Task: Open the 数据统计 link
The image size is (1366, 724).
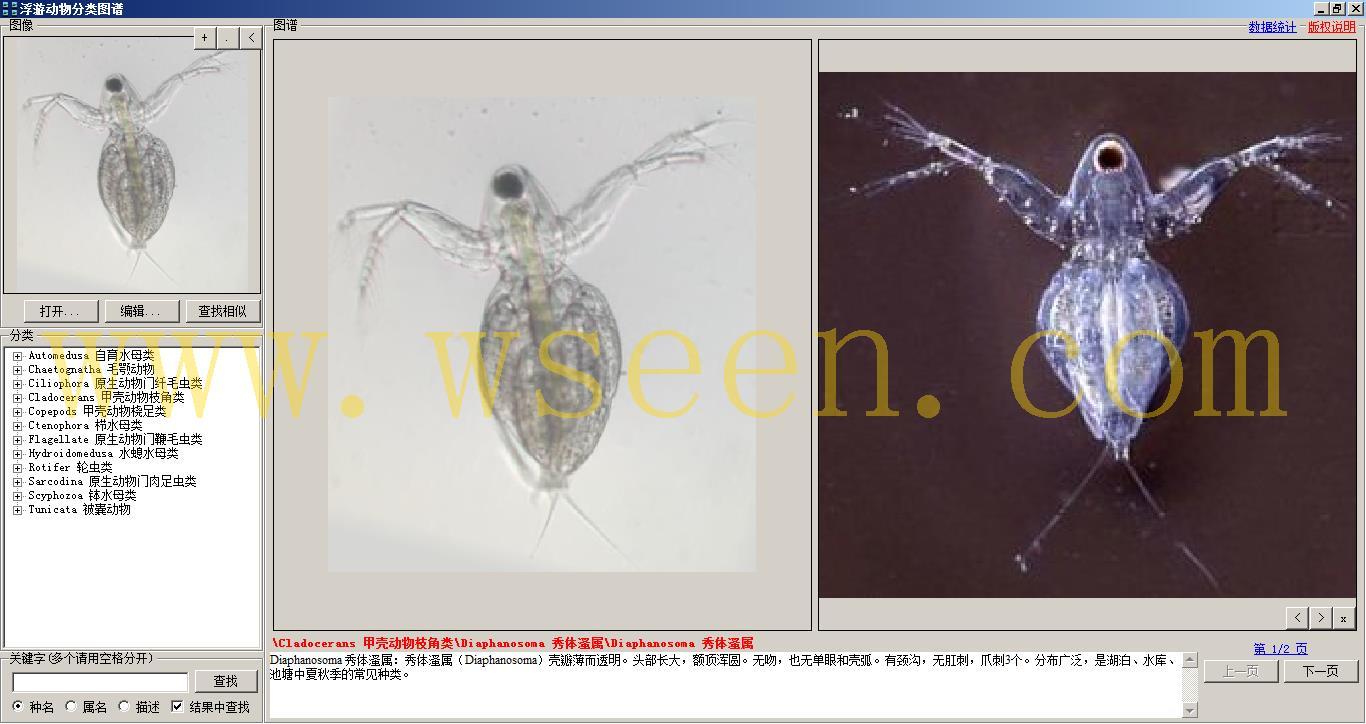Action: coord(1272,27)
